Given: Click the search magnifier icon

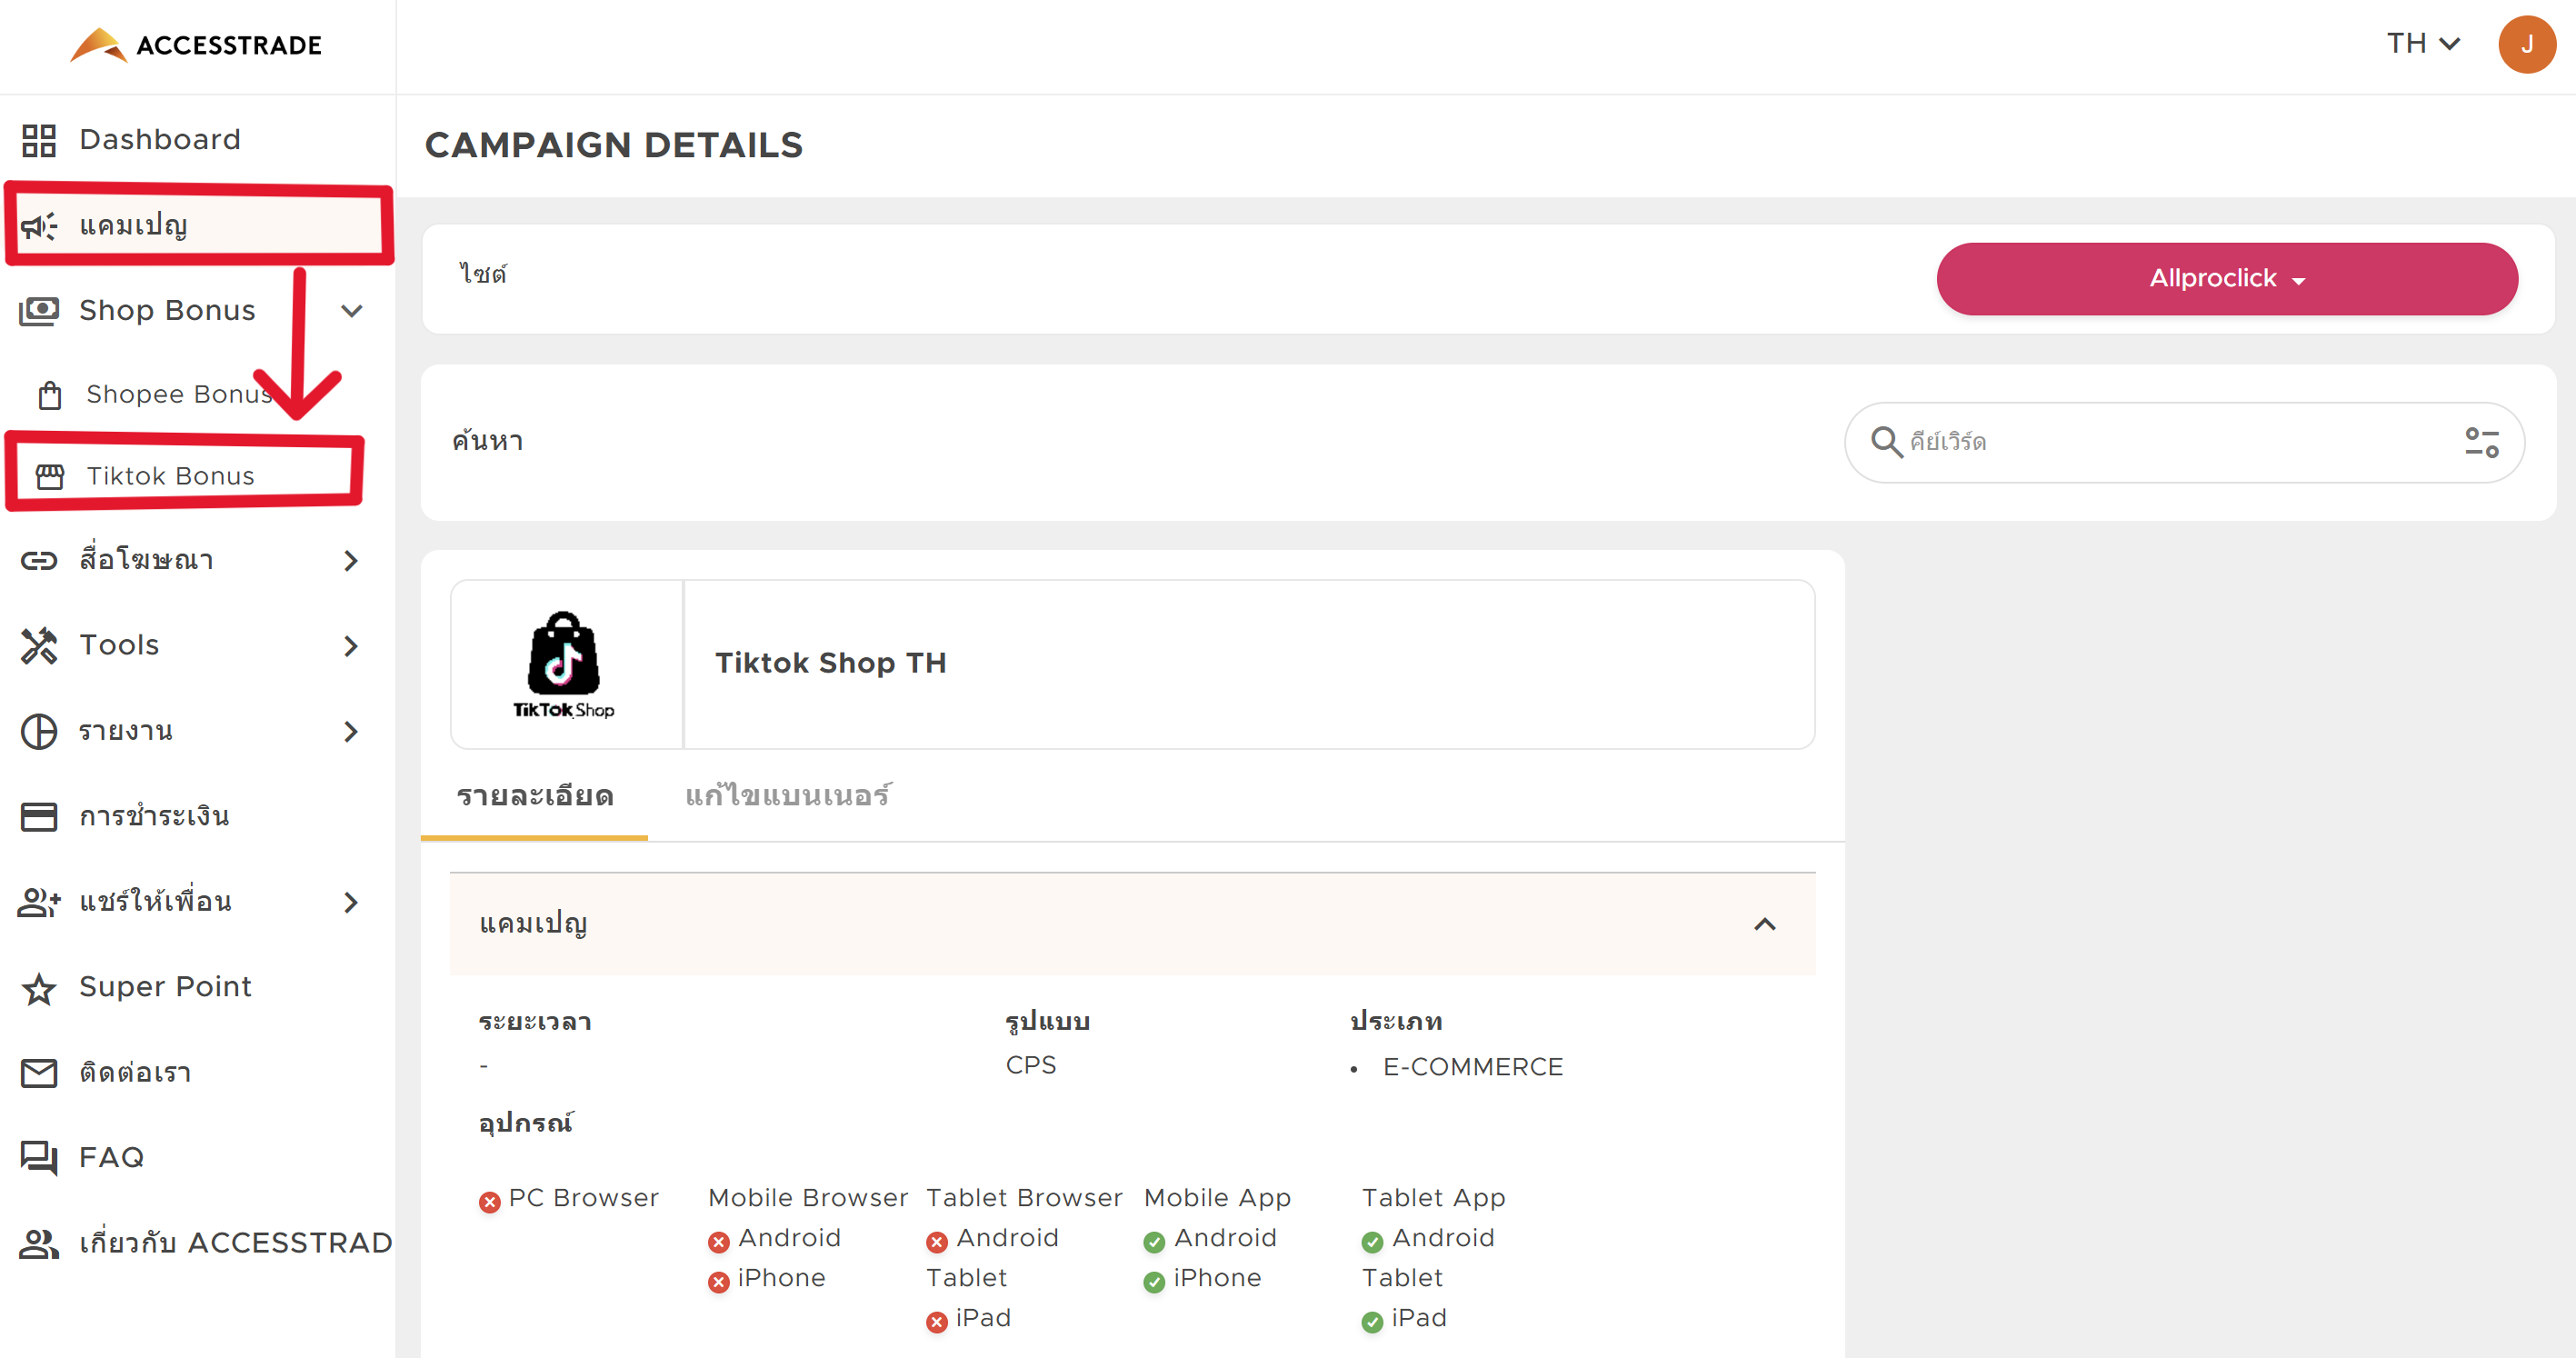Looking at the screenshot, I should [1886, 441].
